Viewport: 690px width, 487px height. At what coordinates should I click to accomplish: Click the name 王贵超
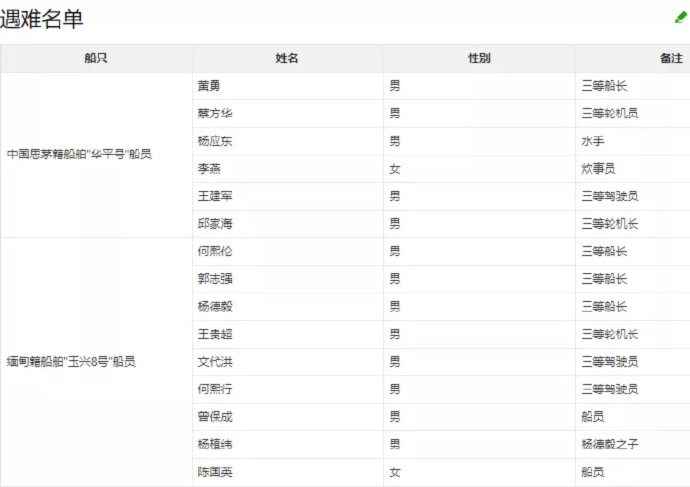[215, 333]
